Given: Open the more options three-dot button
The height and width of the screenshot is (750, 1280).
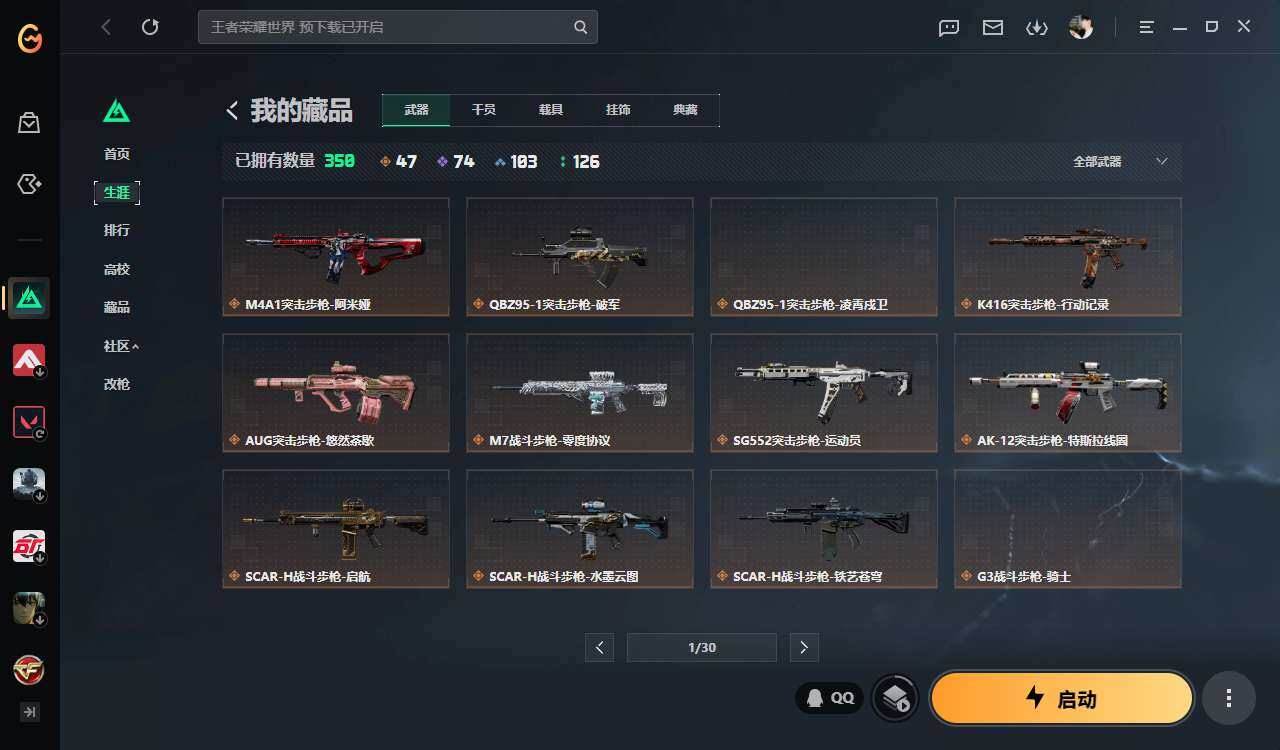Looking at the screenshot, I should point(1229,698).
